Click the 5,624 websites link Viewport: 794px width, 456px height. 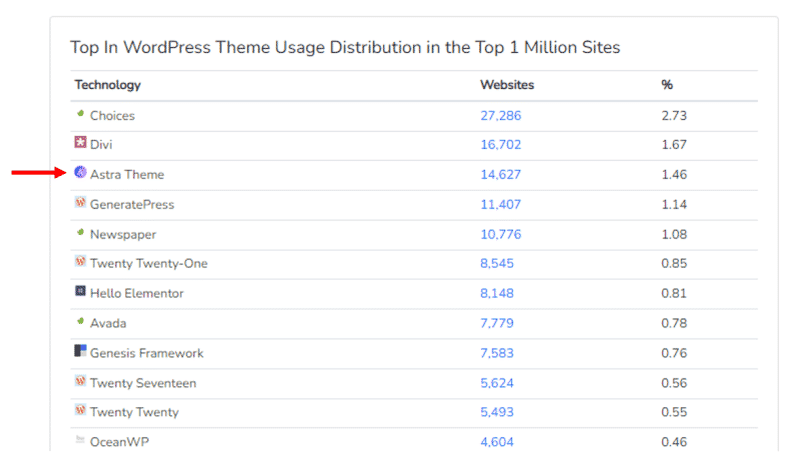pyautogui.click(x=497, y=383)
